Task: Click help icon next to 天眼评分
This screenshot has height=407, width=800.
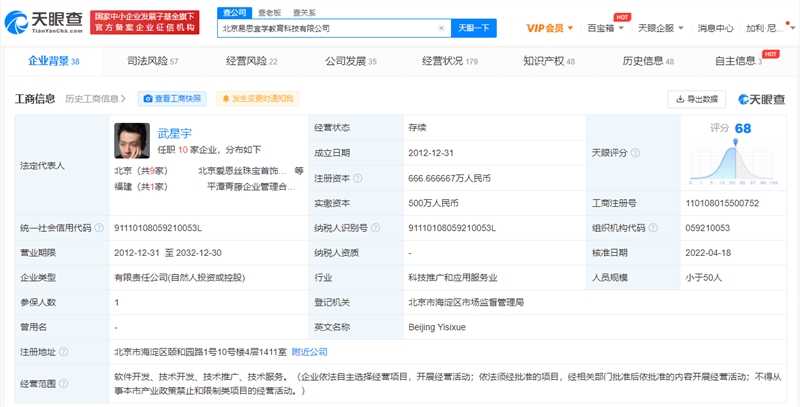Action: [x=635, y=153]
